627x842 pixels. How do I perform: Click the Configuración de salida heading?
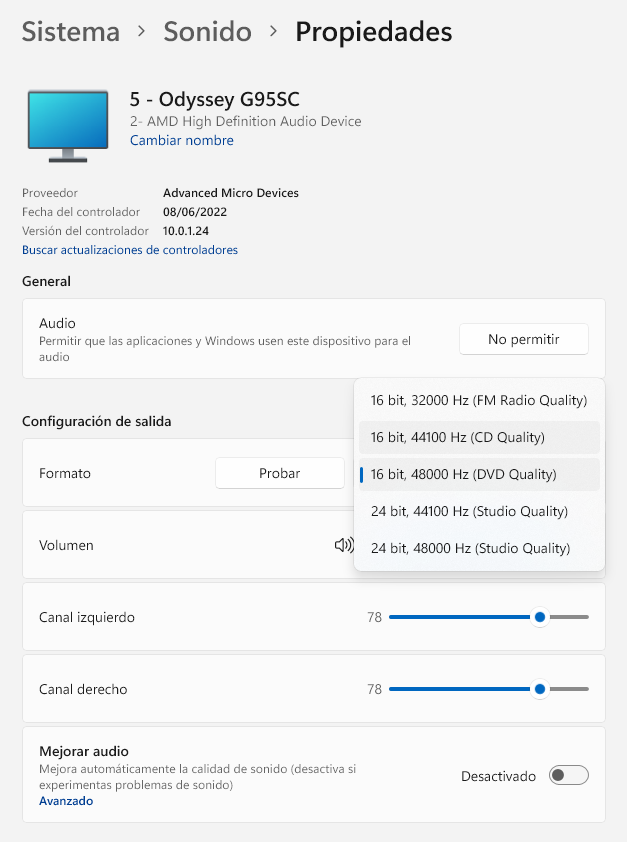coord(97,421)
